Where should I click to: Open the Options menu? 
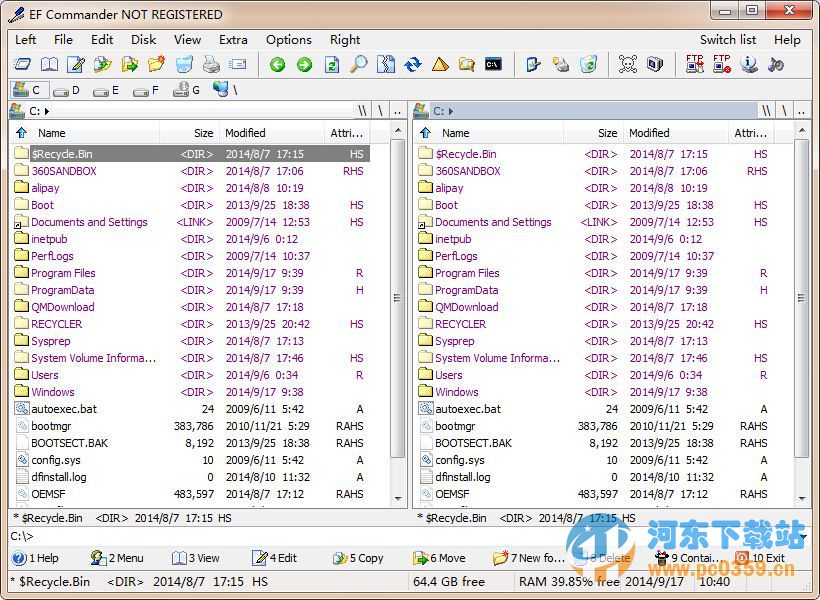(x=288, y=40)
